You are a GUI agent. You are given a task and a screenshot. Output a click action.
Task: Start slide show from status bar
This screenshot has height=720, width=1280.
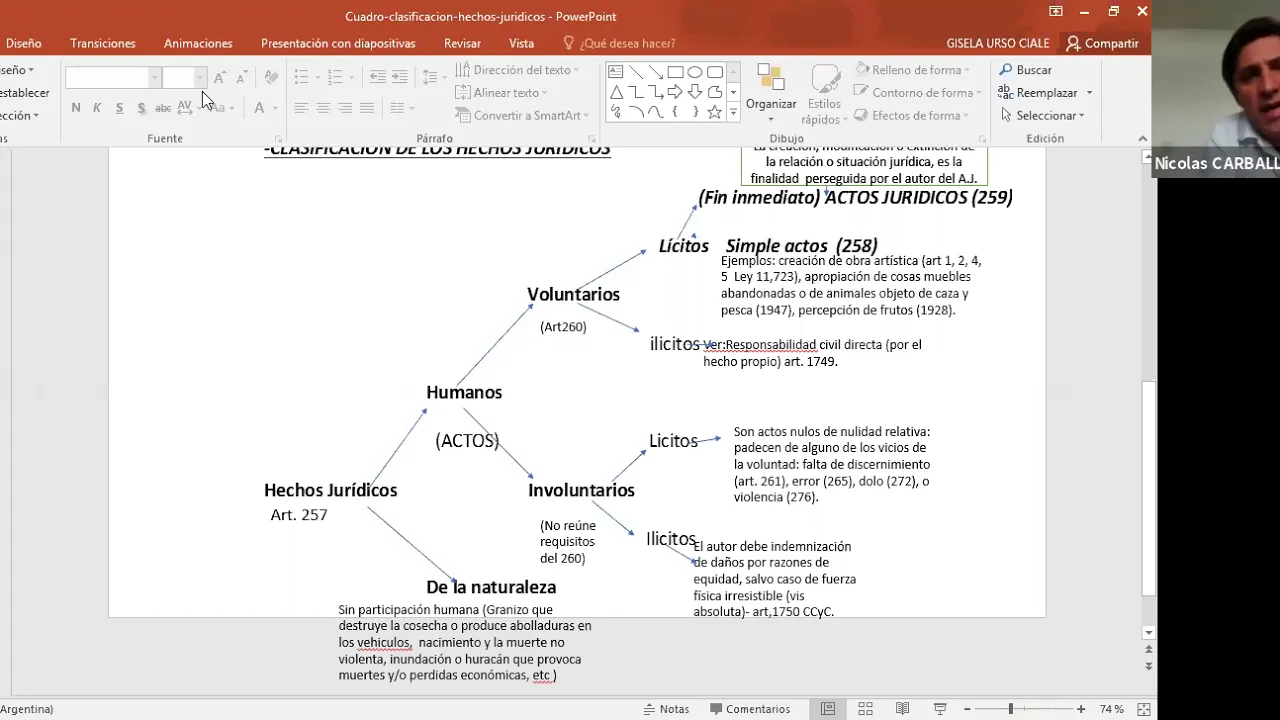point(940,709)
